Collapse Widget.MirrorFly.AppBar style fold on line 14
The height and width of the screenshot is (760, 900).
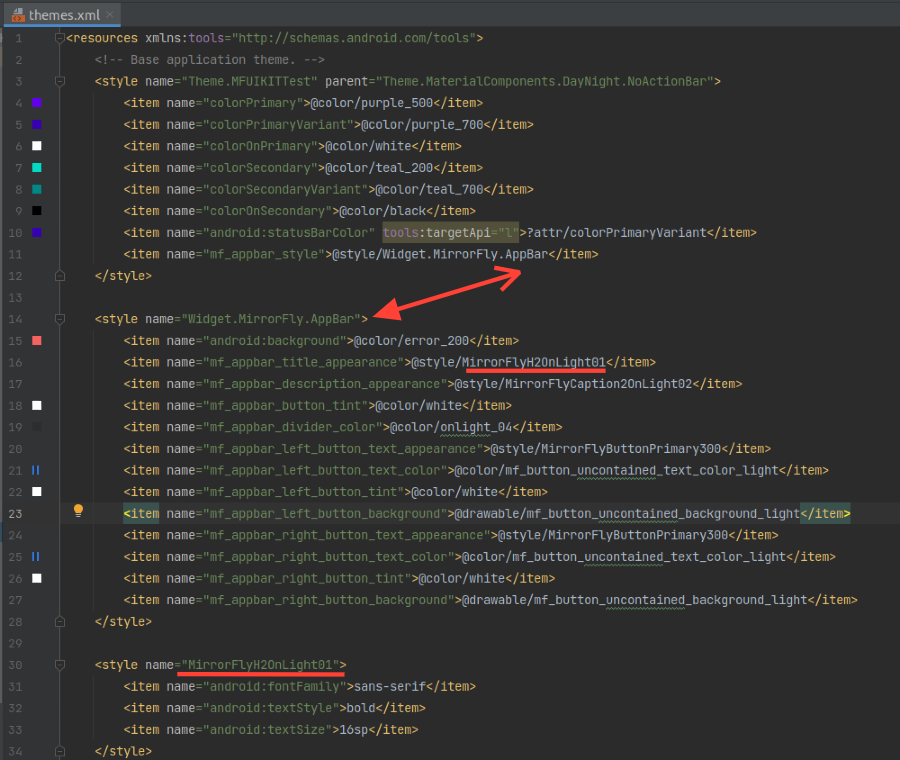[59, 319]
